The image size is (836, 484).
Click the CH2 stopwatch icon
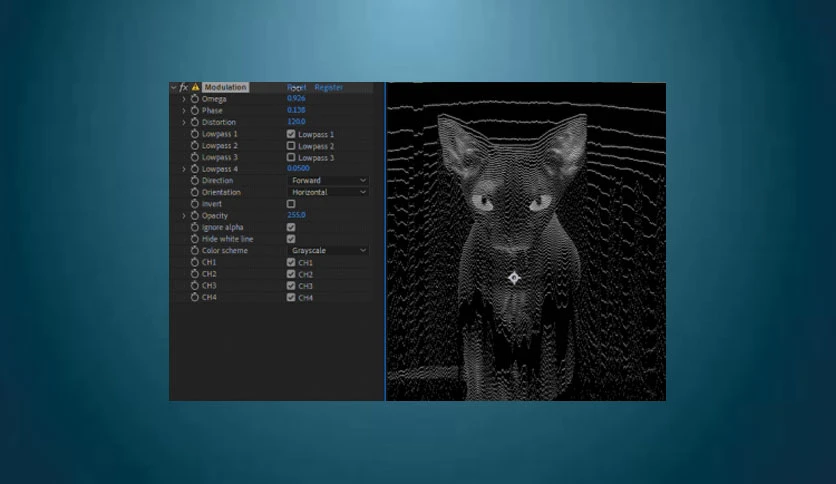pyautogui.click(x=195, y=274)
